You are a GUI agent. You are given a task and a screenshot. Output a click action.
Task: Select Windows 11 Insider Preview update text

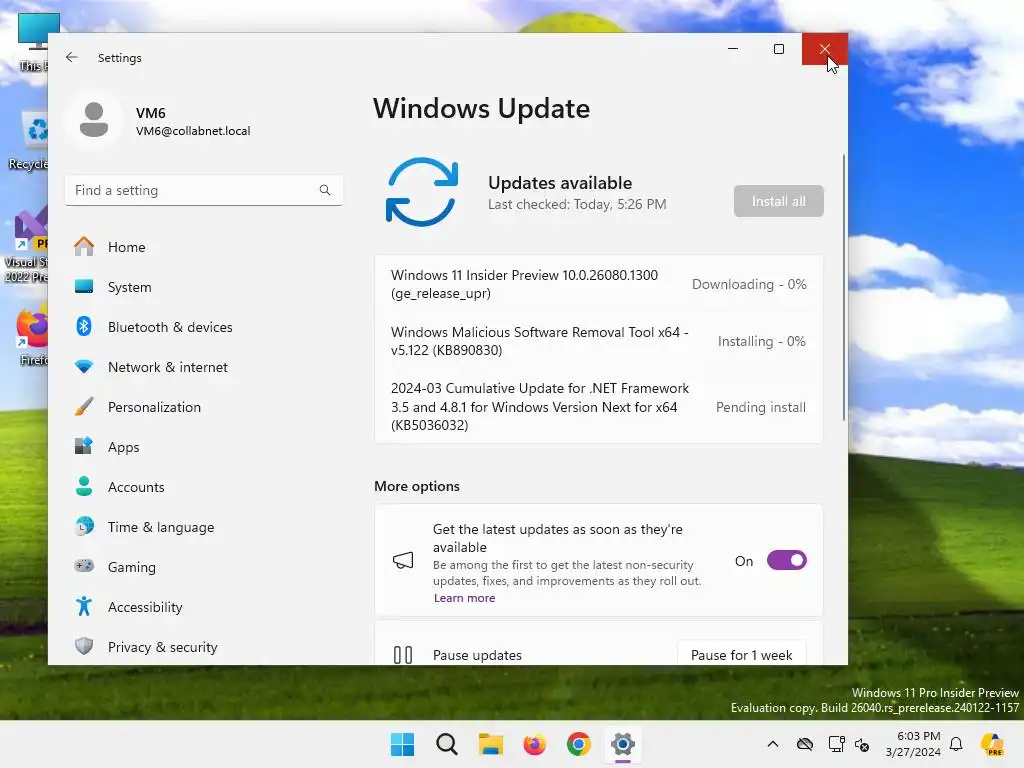[524, 284]
